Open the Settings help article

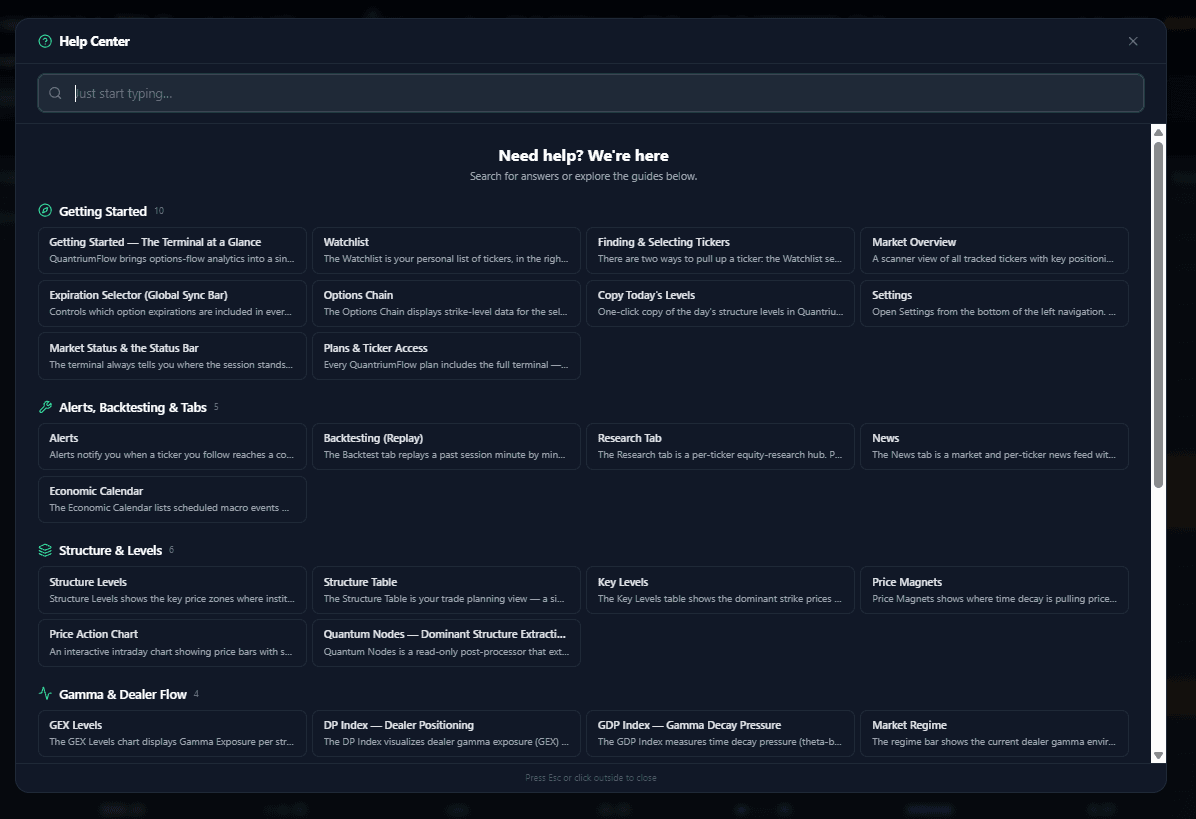coord(995,304)
